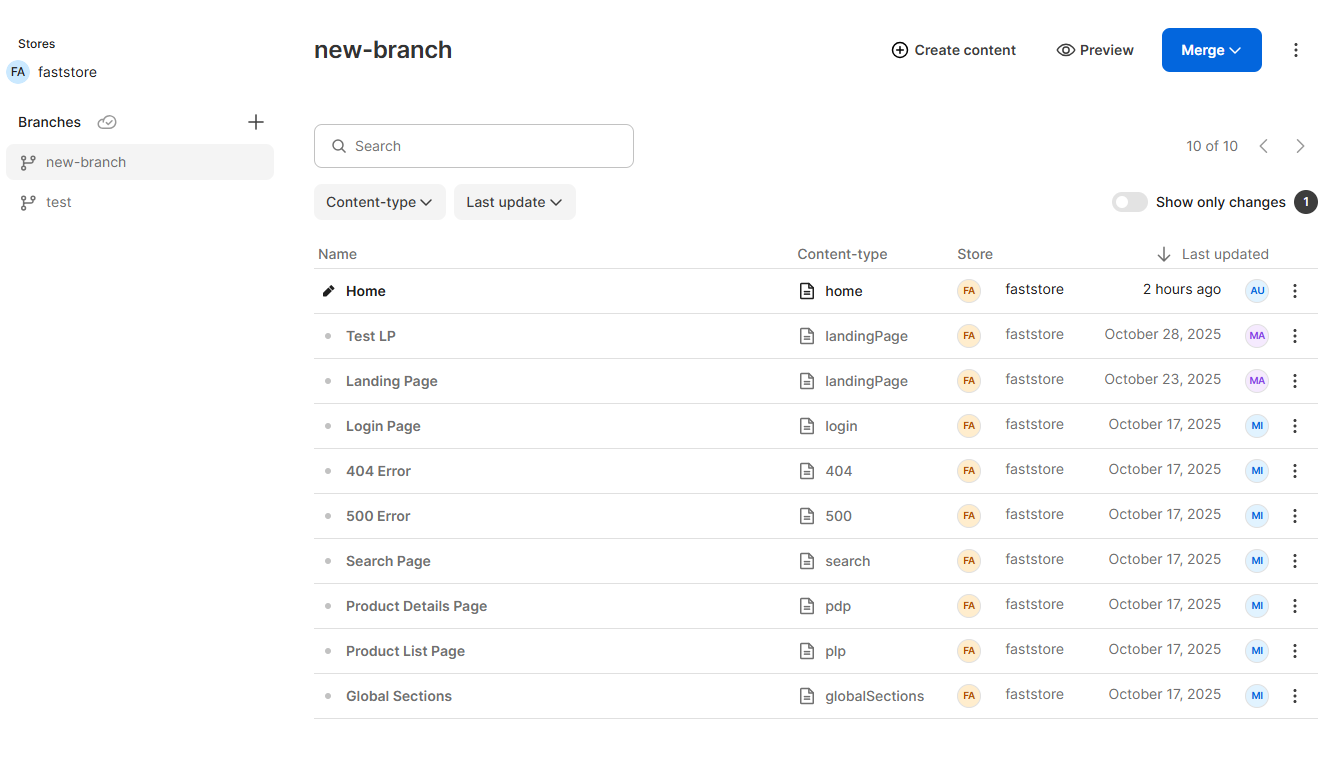Go to the next results page arrow
The image size is (1331, 769).
point(1300,146)
